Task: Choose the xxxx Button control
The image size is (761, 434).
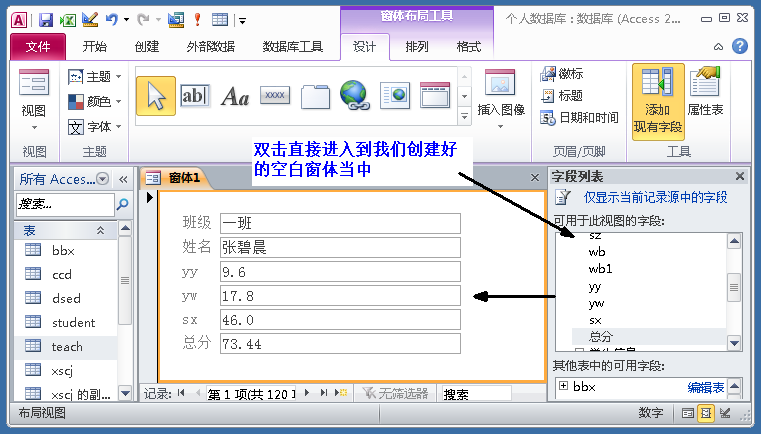Action: click(275, 95)
